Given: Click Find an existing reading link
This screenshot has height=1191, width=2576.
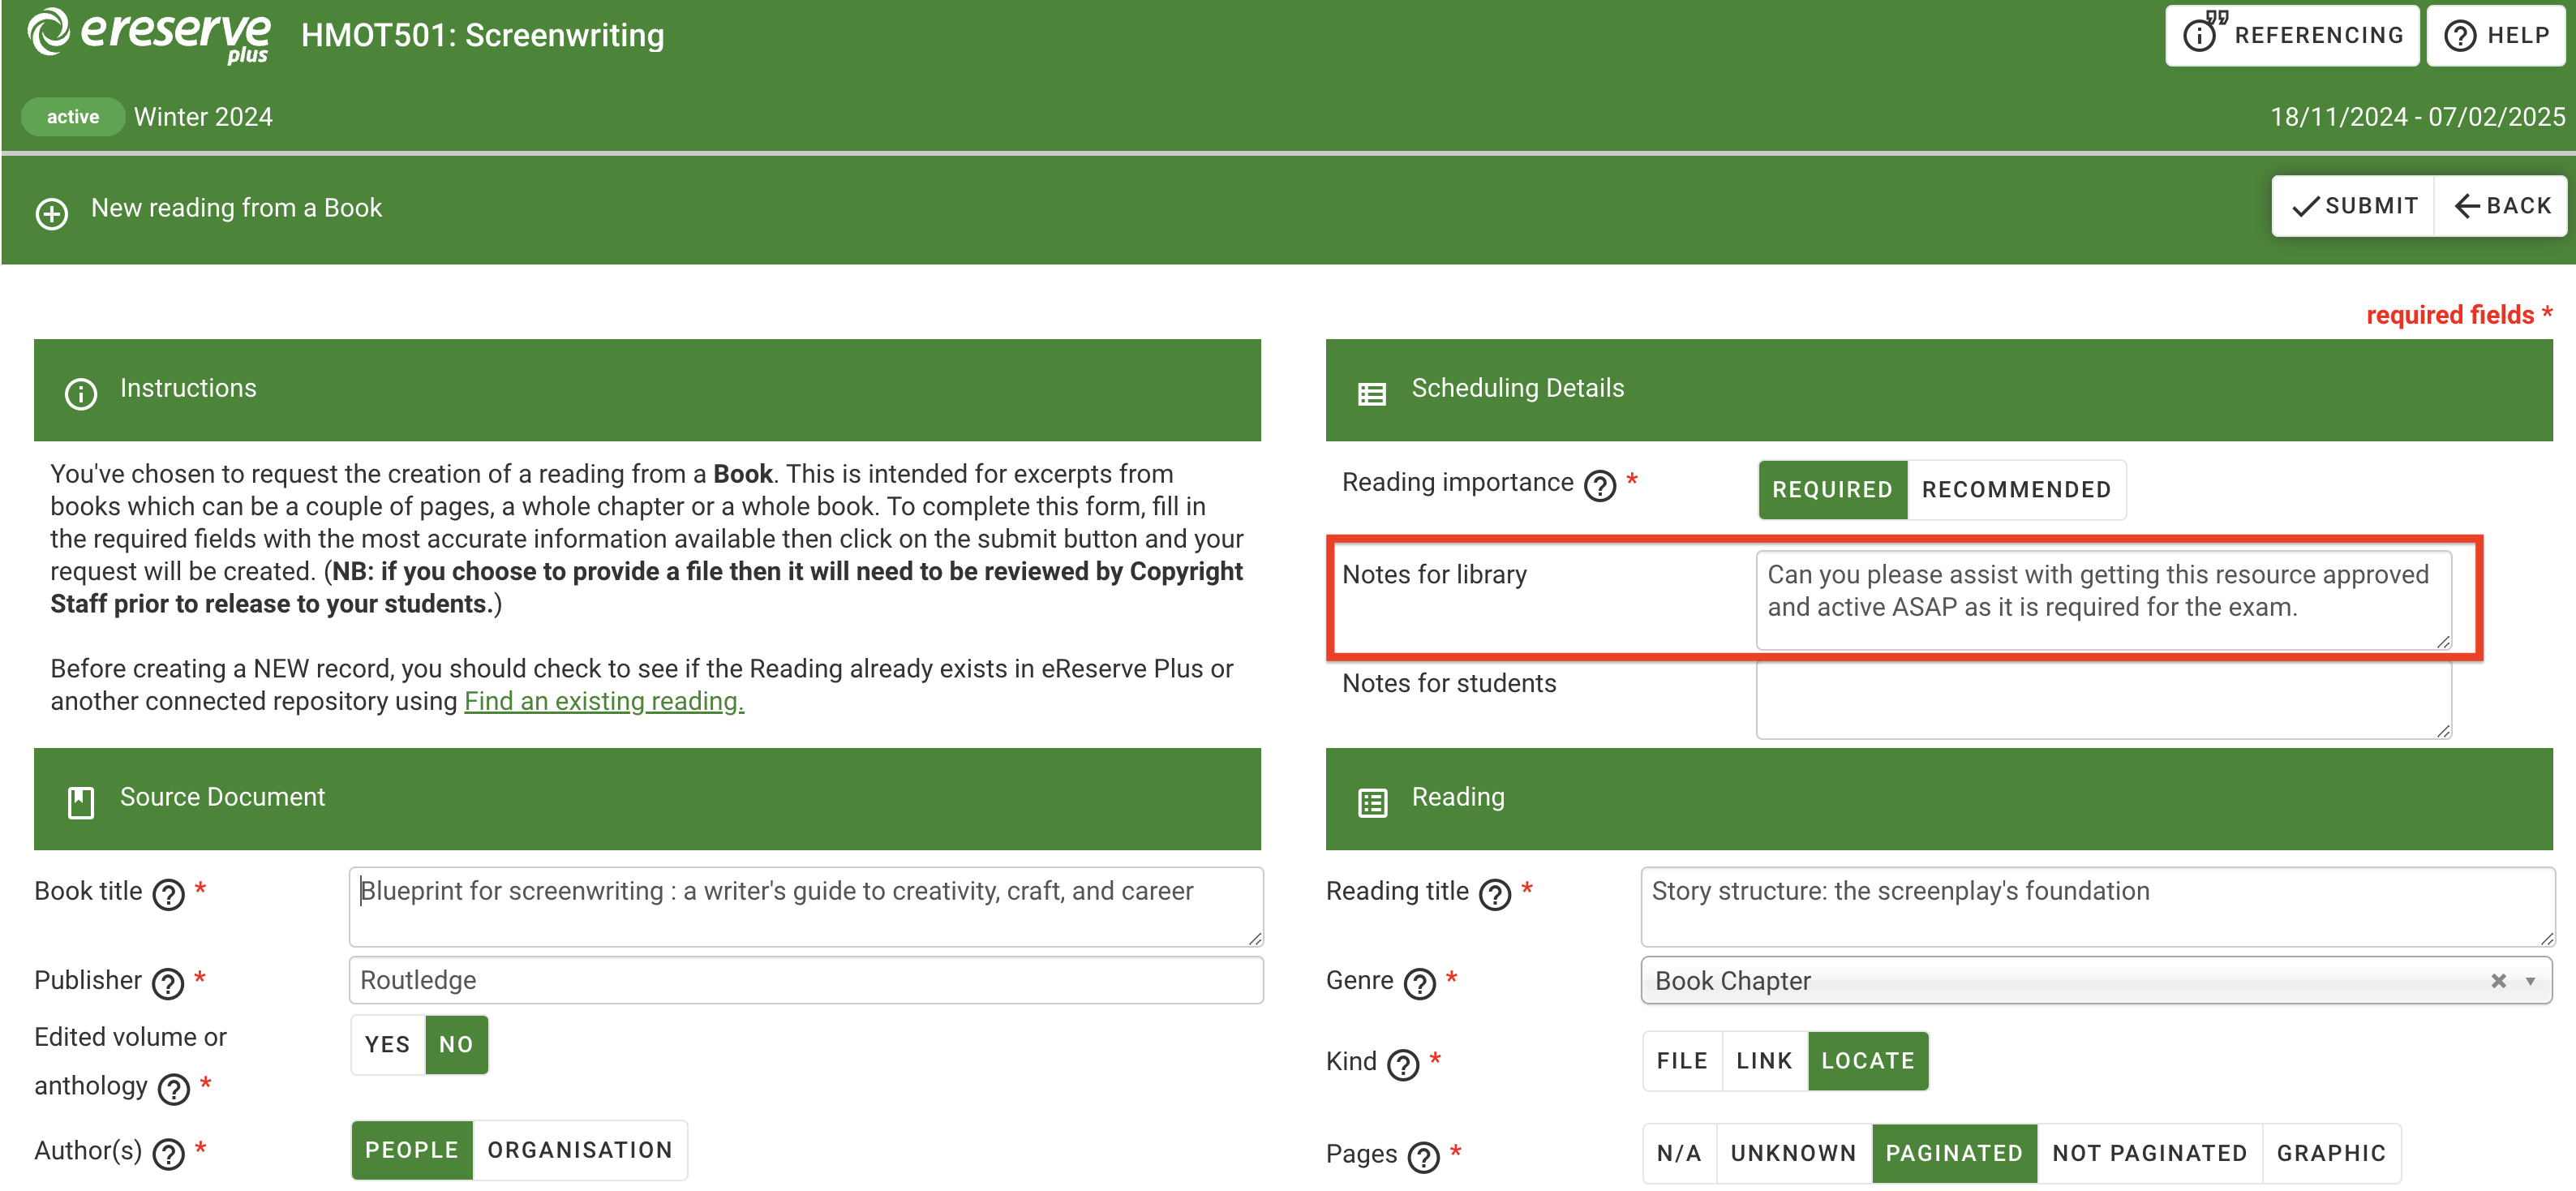Looking at the screenshot, I should coord(606,700).
